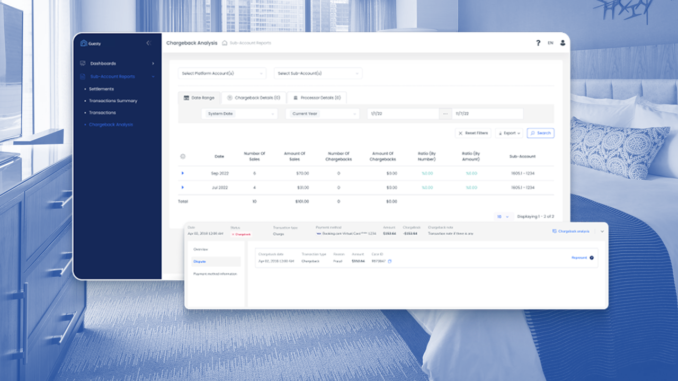Select Dispute in the detail panel

tap(216, 262)
